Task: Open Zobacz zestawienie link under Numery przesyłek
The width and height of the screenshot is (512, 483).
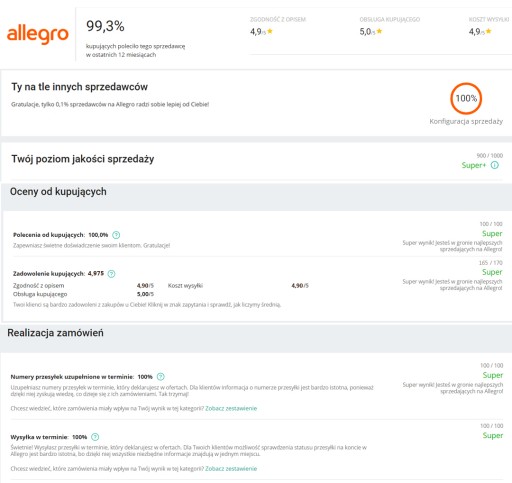Action: coord(231,408)
